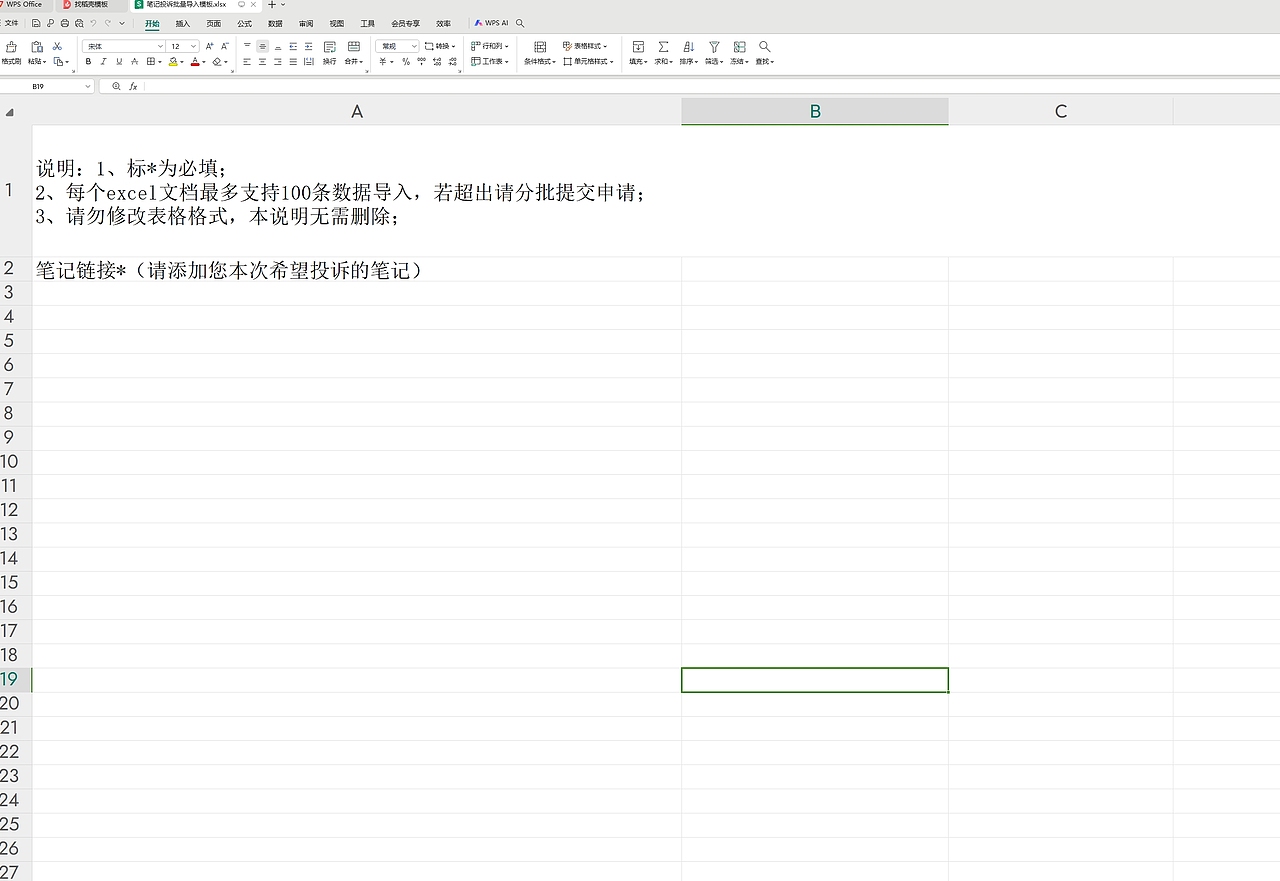
Task: Click the Strikethrough text icon
Action: click(135, 62)
